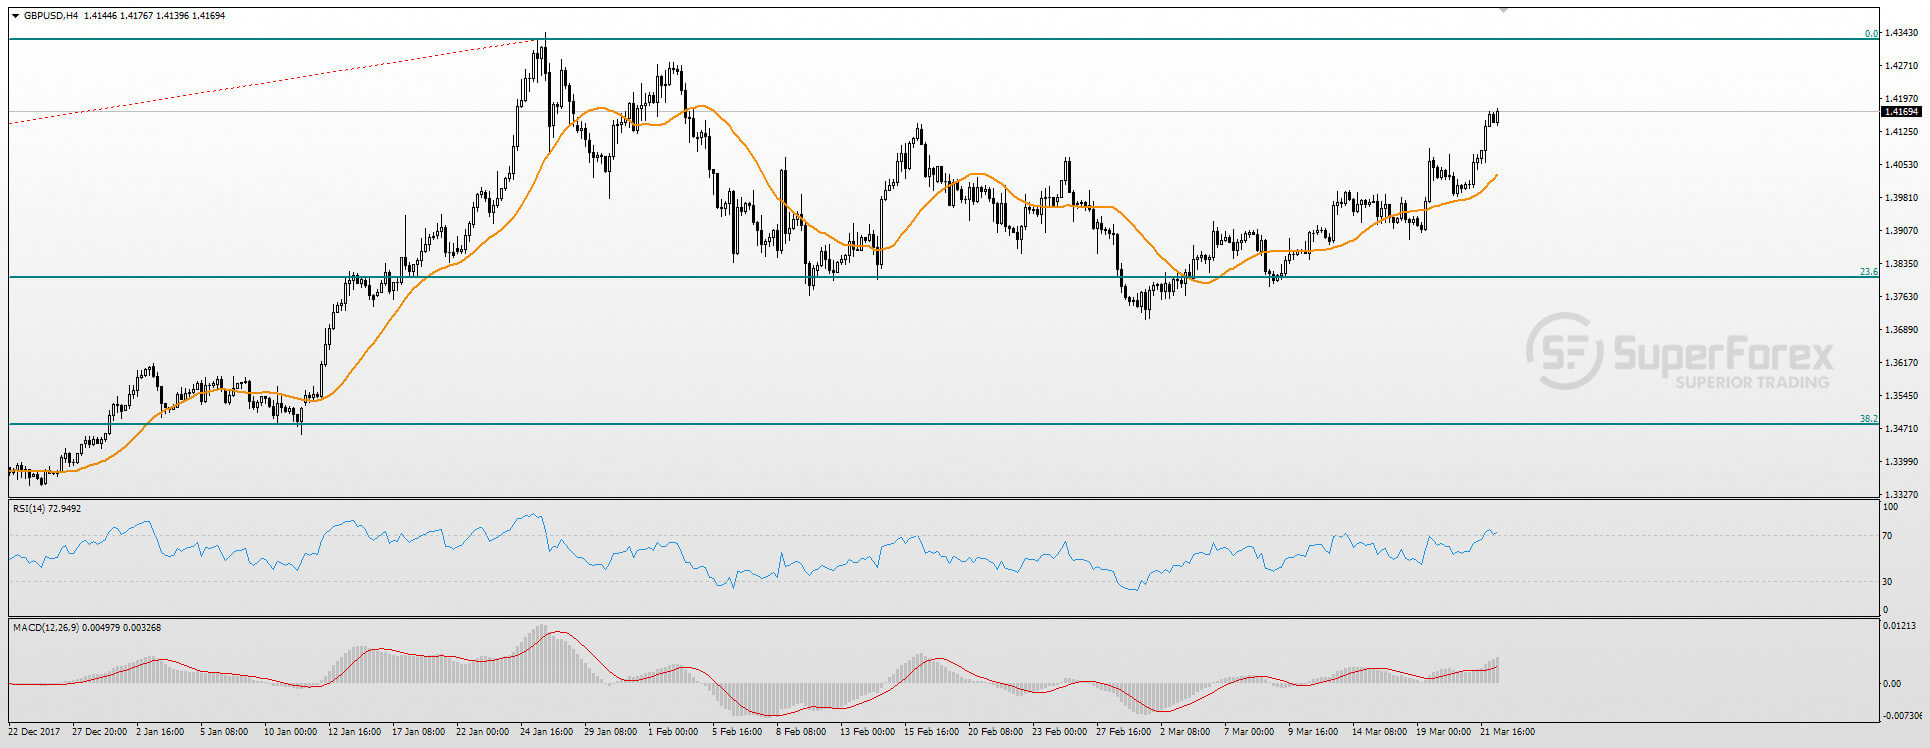Click price axis value 1.38350

click(1901, 264)
